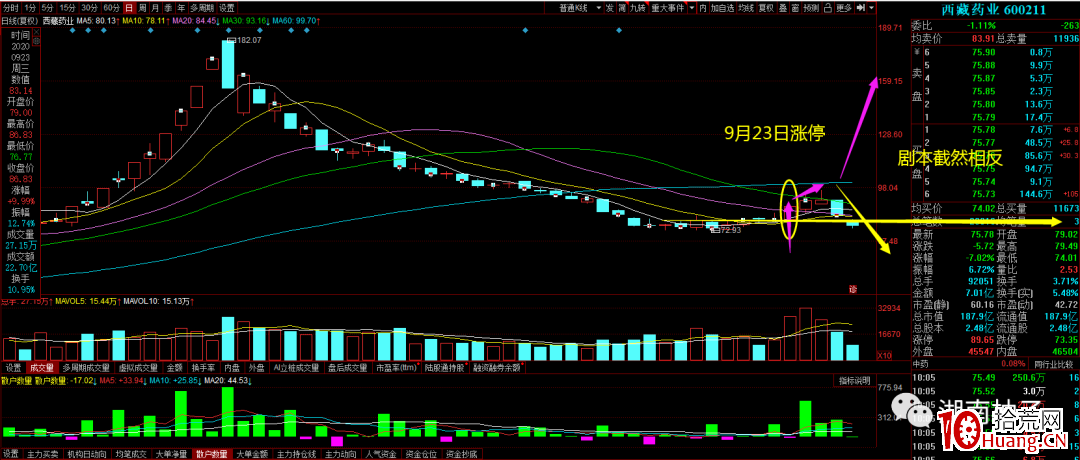Select the 主力买卖 bottom indicator tab
The image size is (1080, 460).
coord(42,453)
